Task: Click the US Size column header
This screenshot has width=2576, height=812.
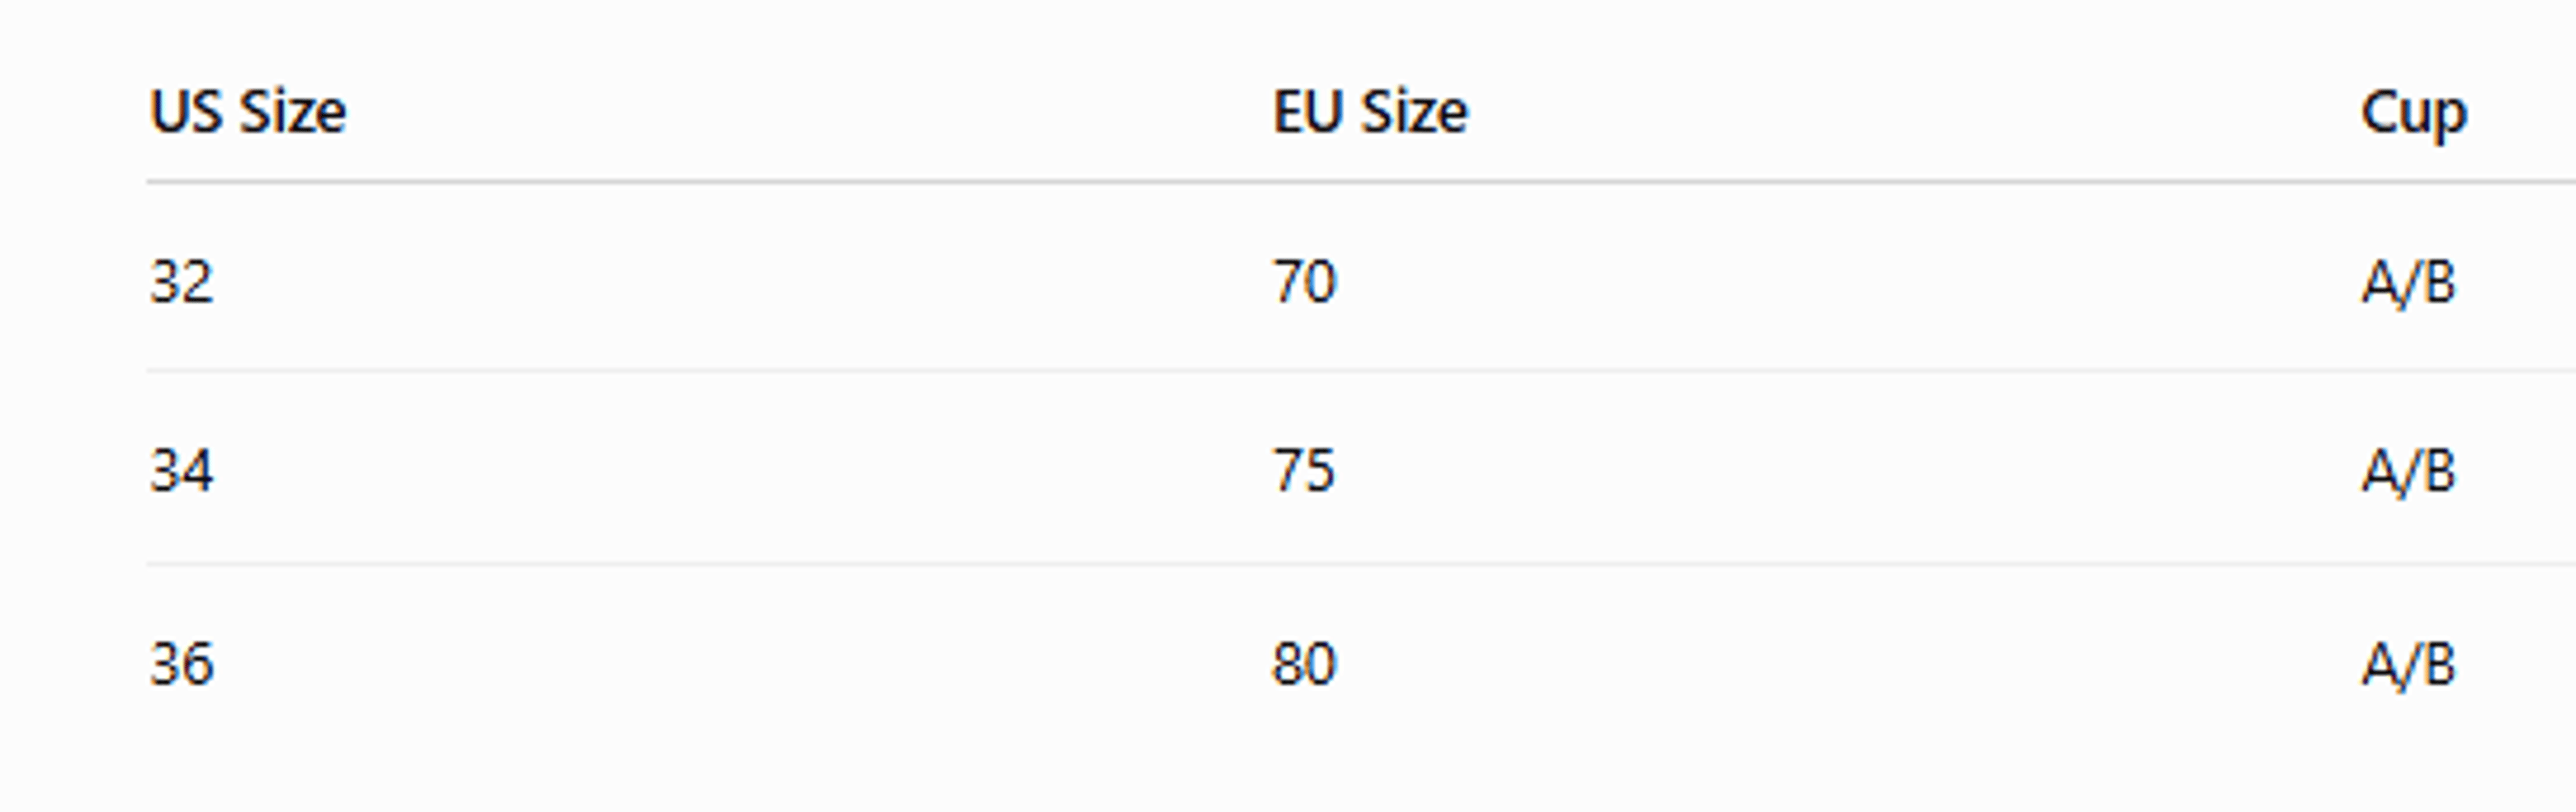Action: click(x=248, y=111)
